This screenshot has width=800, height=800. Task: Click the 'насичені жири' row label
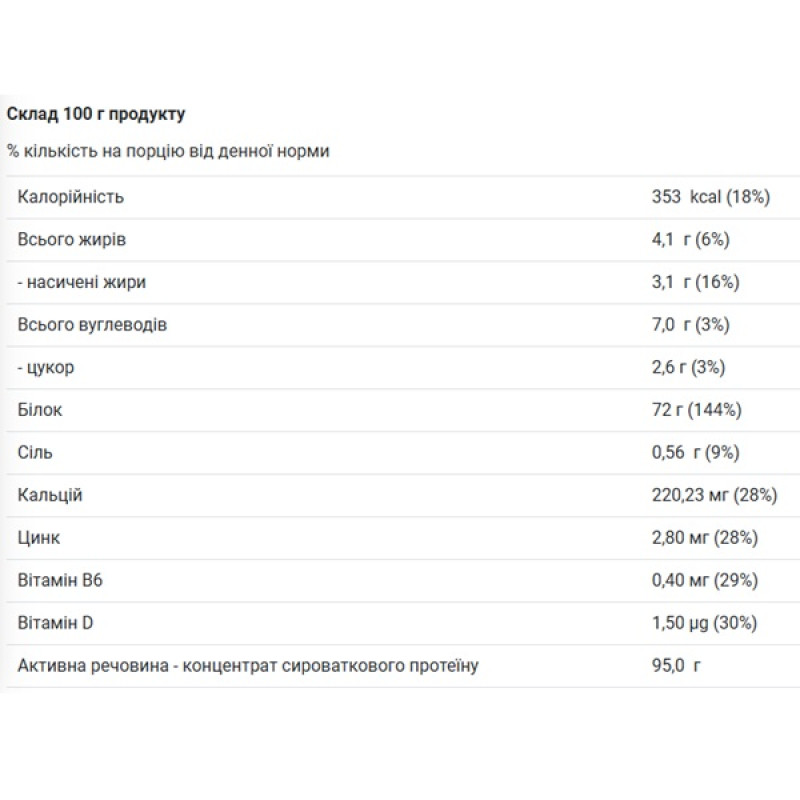pos(82,282)
